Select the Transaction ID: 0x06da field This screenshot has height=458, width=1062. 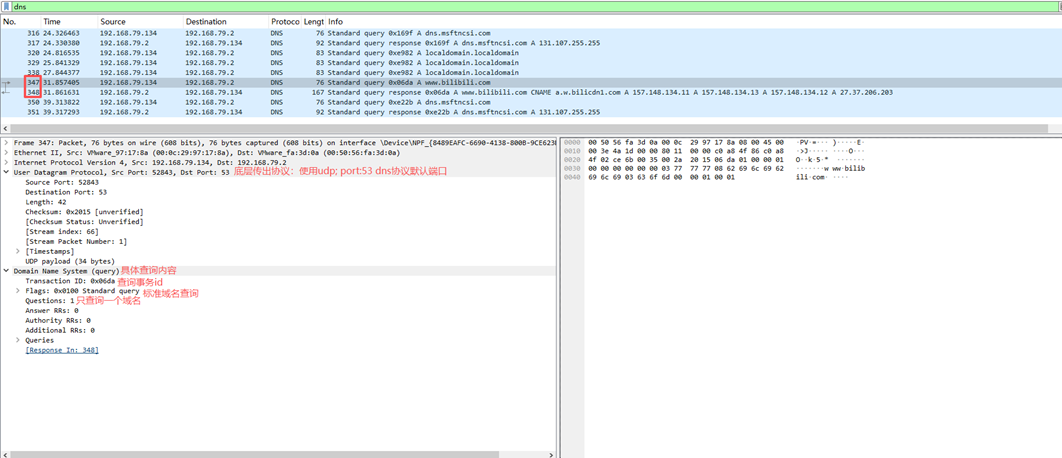coord(70,281)
